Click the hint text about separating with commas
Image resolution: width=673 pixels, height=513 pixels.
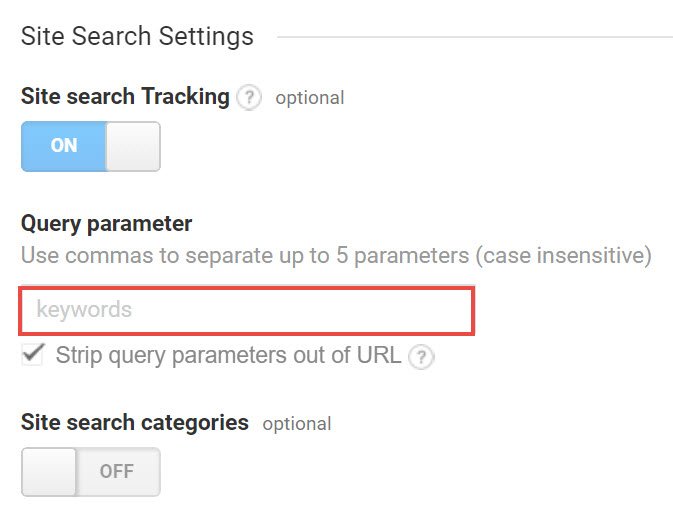[336, 255]
